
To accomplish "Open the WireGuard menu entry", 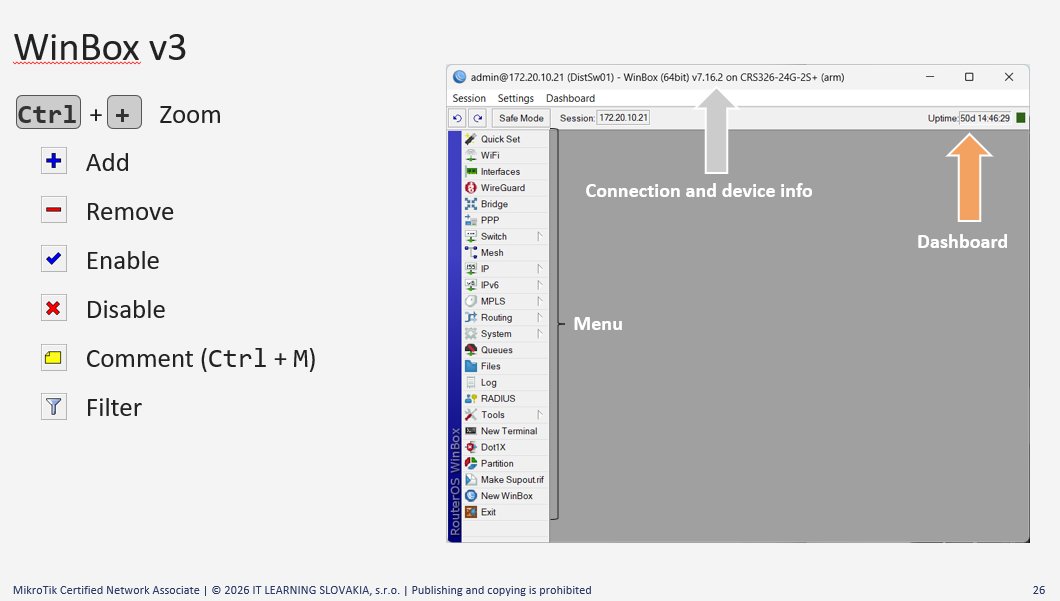I will coord(505,187).
